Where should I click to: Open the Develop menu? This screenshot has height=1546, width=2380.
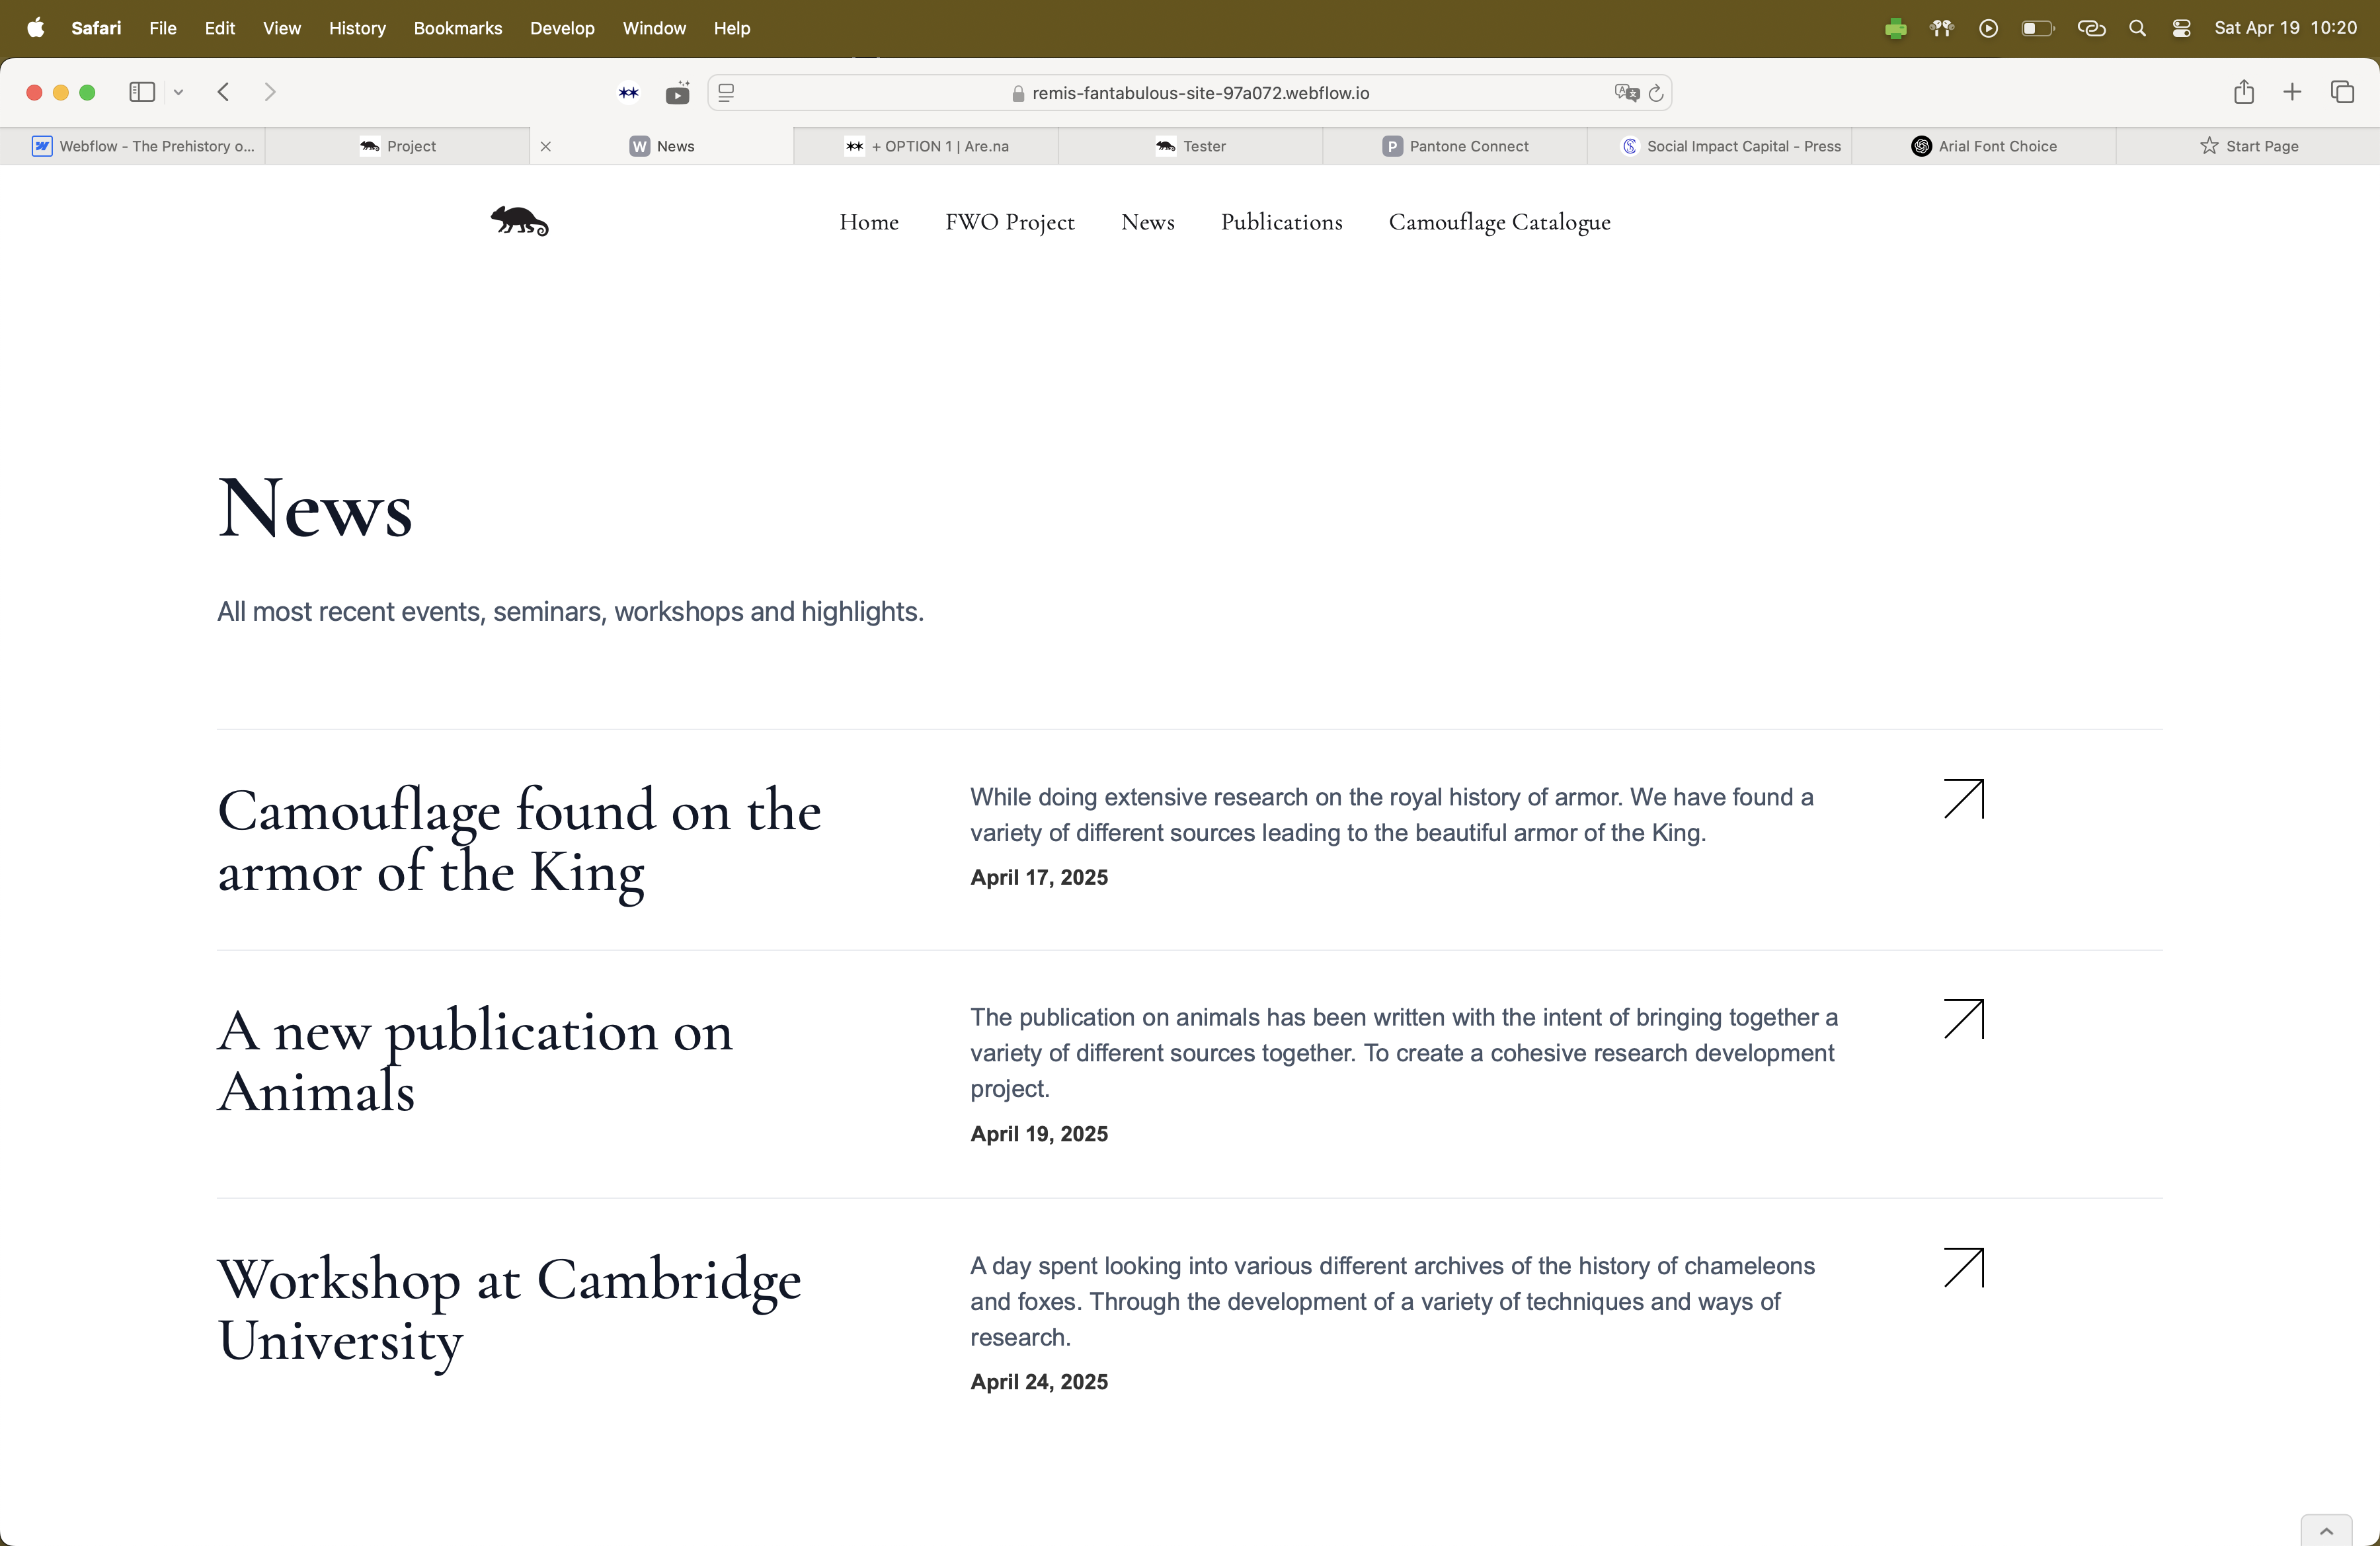tap(562, 28)
